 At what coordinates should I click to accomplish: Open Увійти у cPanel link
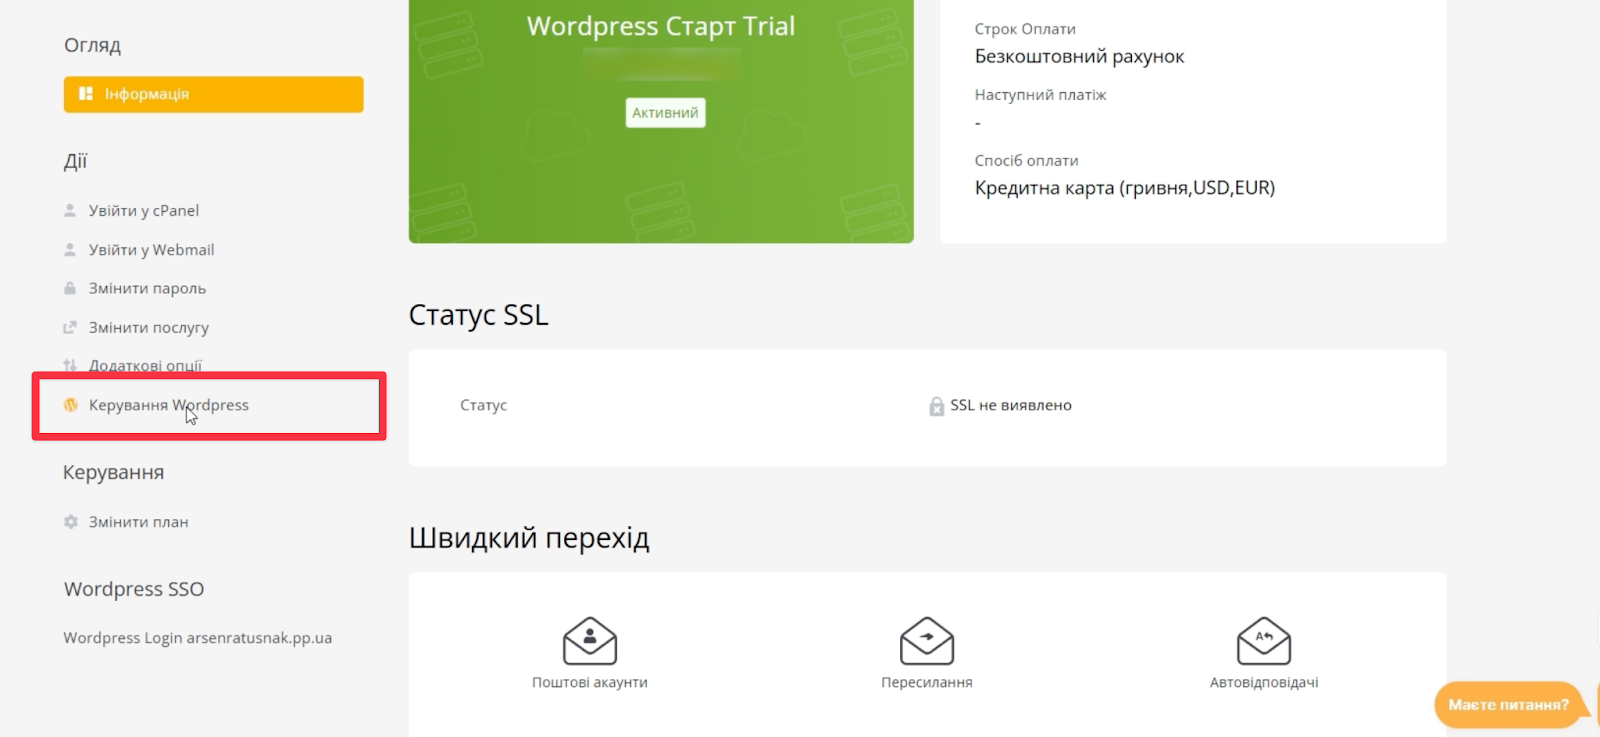[143, 211]
